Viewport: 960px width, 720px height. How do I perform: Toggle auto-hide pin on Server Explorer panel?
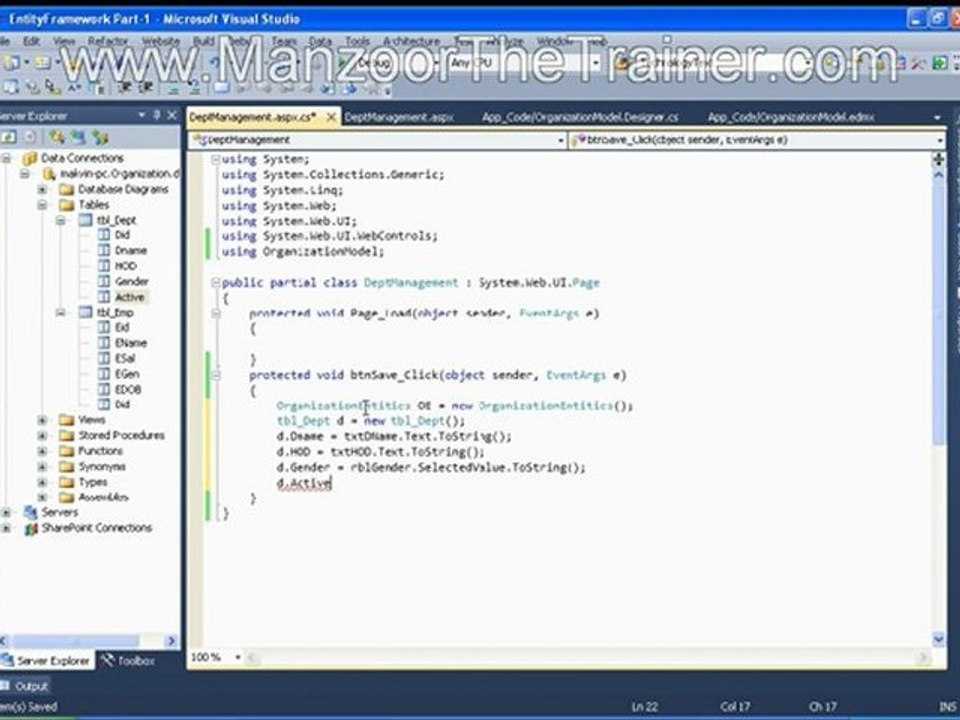point(157,115)
